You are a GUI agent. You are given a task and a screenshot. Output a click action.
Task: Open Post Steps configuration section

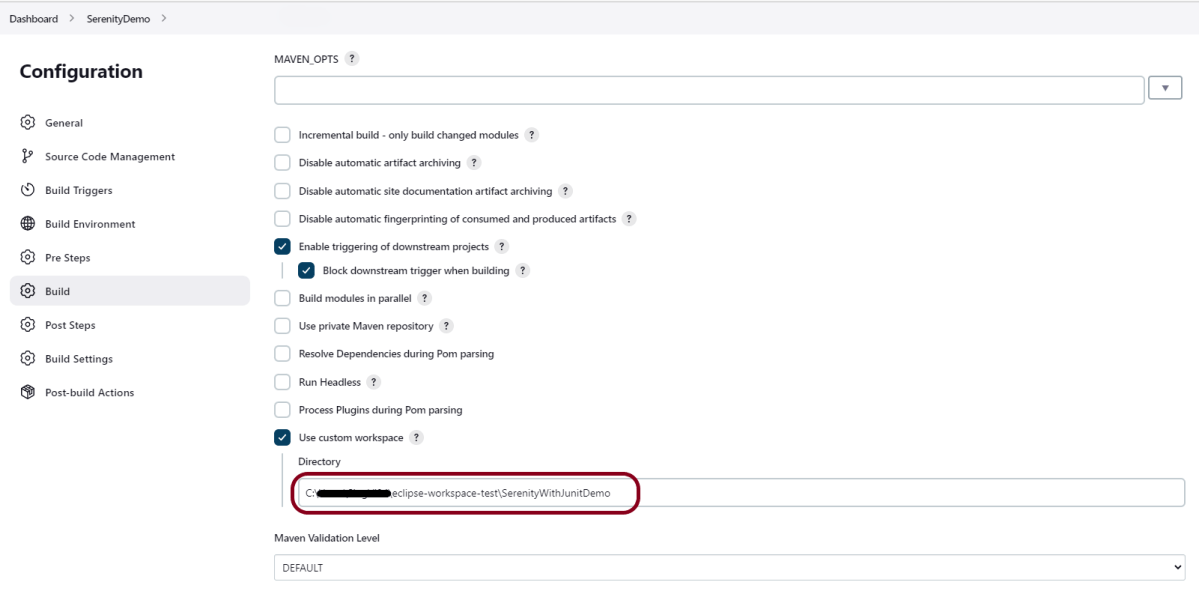coord(70,325)
